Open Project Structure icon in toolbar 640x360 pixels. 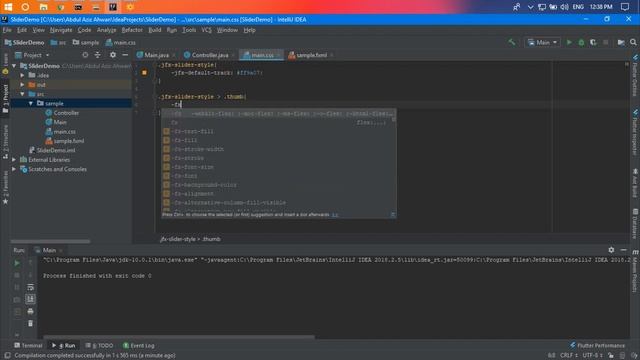point(621,42)
